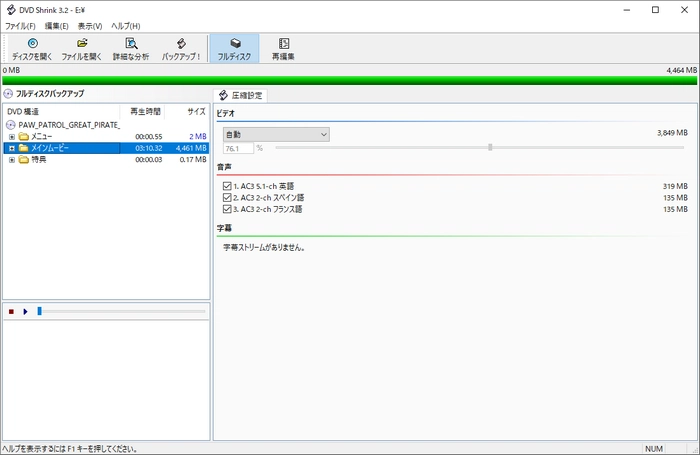Viewport: 700px width, 455px height.
Task: Click the ディスクを開く (Open Disc) icon
Action: click(32, 49)
